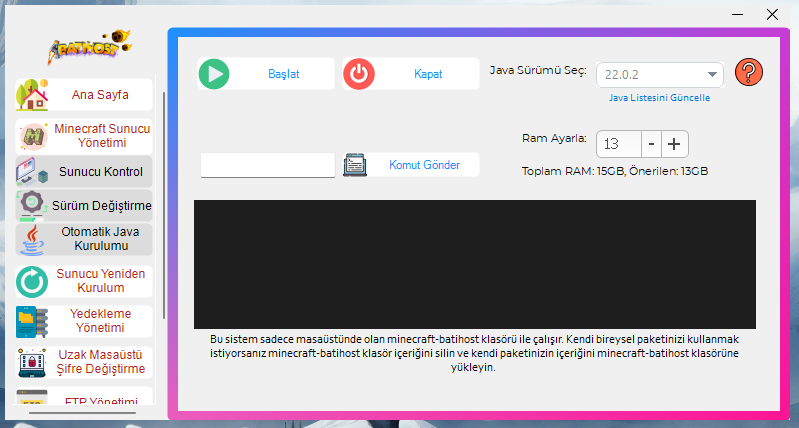
Task: Decrease RAM with the minus button
Action: (x=651, y=144)
